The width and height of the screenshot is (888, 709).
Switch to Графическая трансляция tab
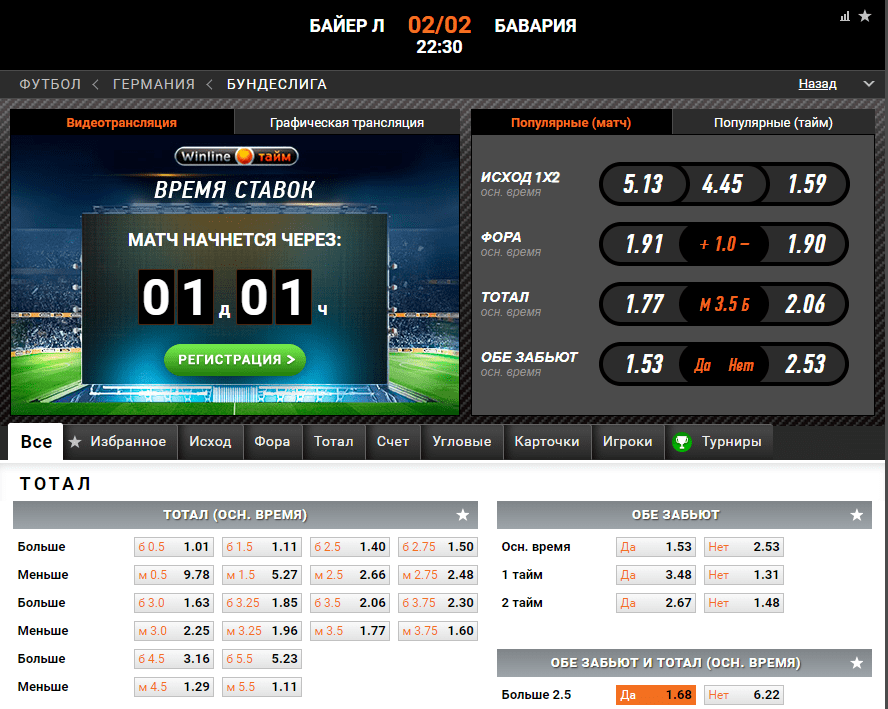pyautogui.click(x=347, y=123)
